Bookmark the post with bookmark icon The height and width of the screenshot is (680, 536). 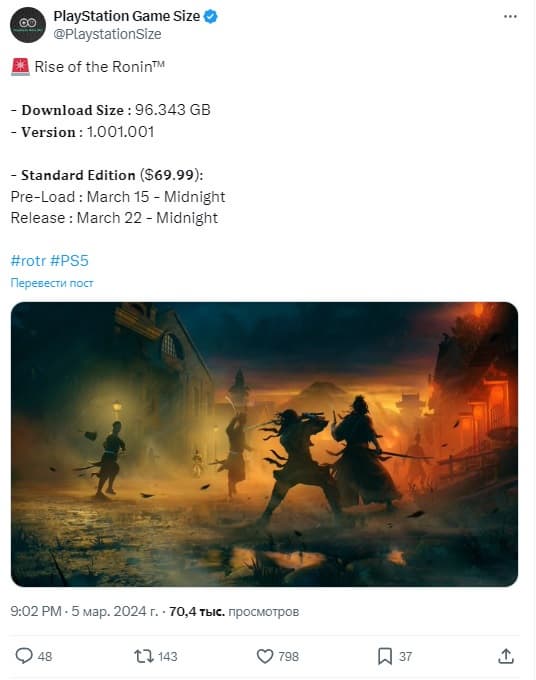pos(385,656)
